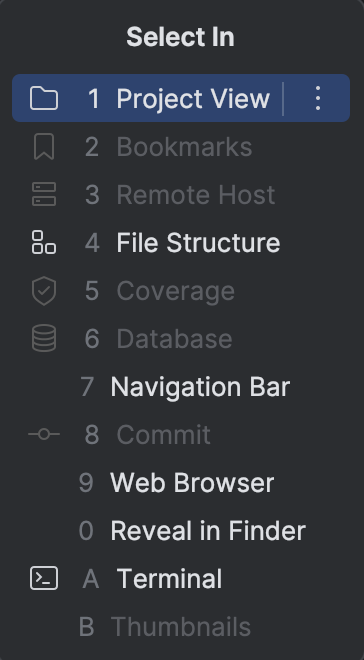Viewport: 364px width, 660px height.
Task: Open the three-dot options for Project View
Action: [318, 98]
